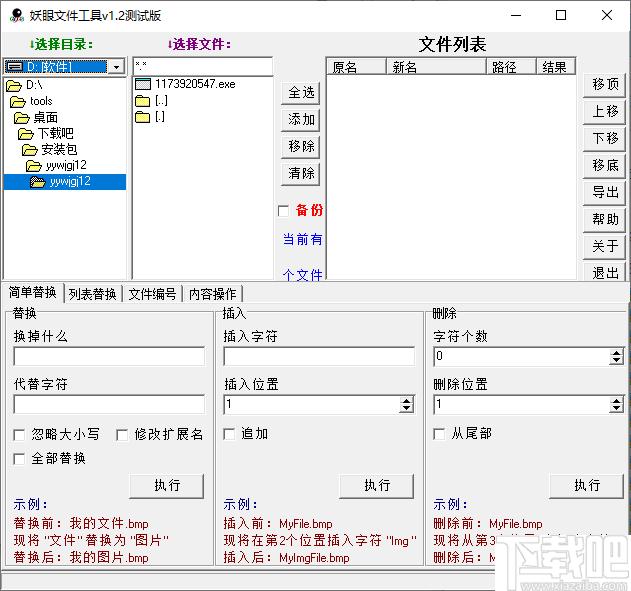Image resolution: width=631 pixels, height=591 pixels.
Task: Click the 移顶 move to top button
Action: tap(604, 84)
